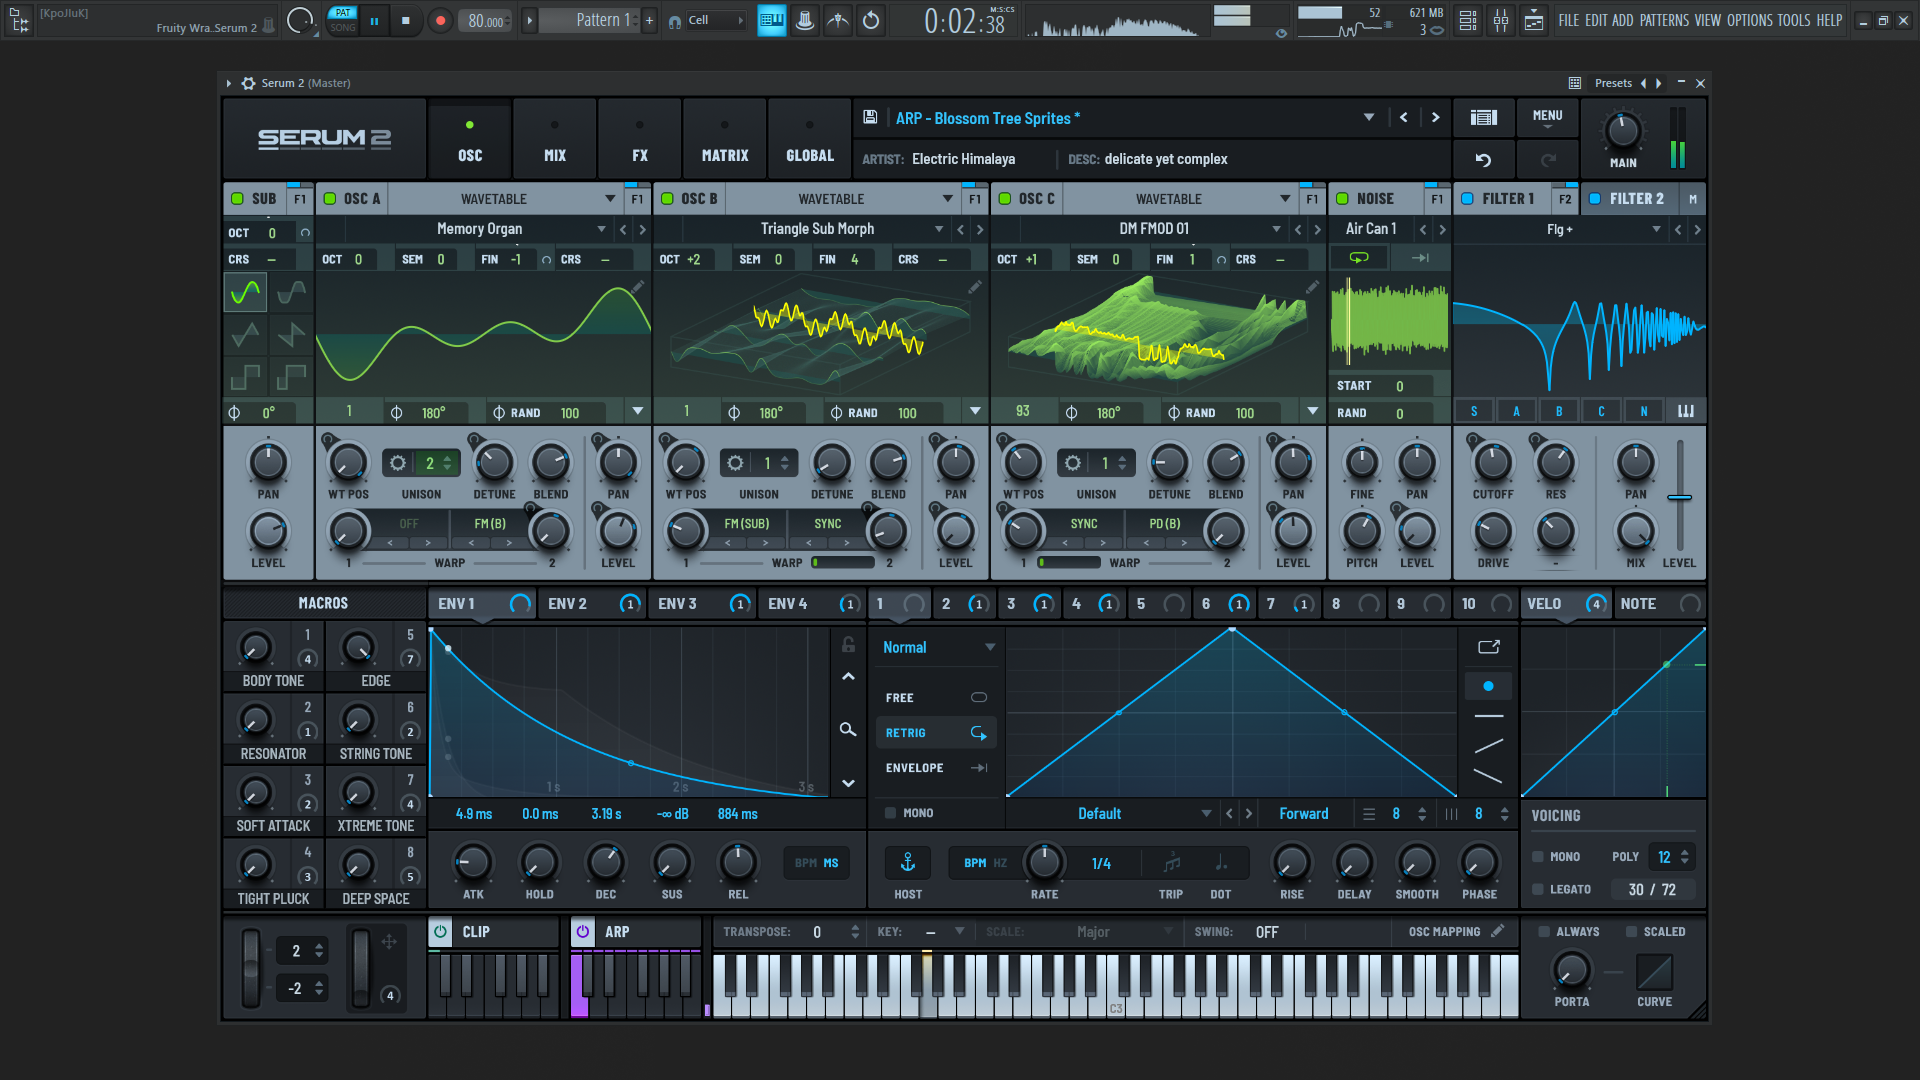Image resolution: width=1920 pixels, height=1080 pixels.
Task: Click the FL Studio record button
Action: 440,20
